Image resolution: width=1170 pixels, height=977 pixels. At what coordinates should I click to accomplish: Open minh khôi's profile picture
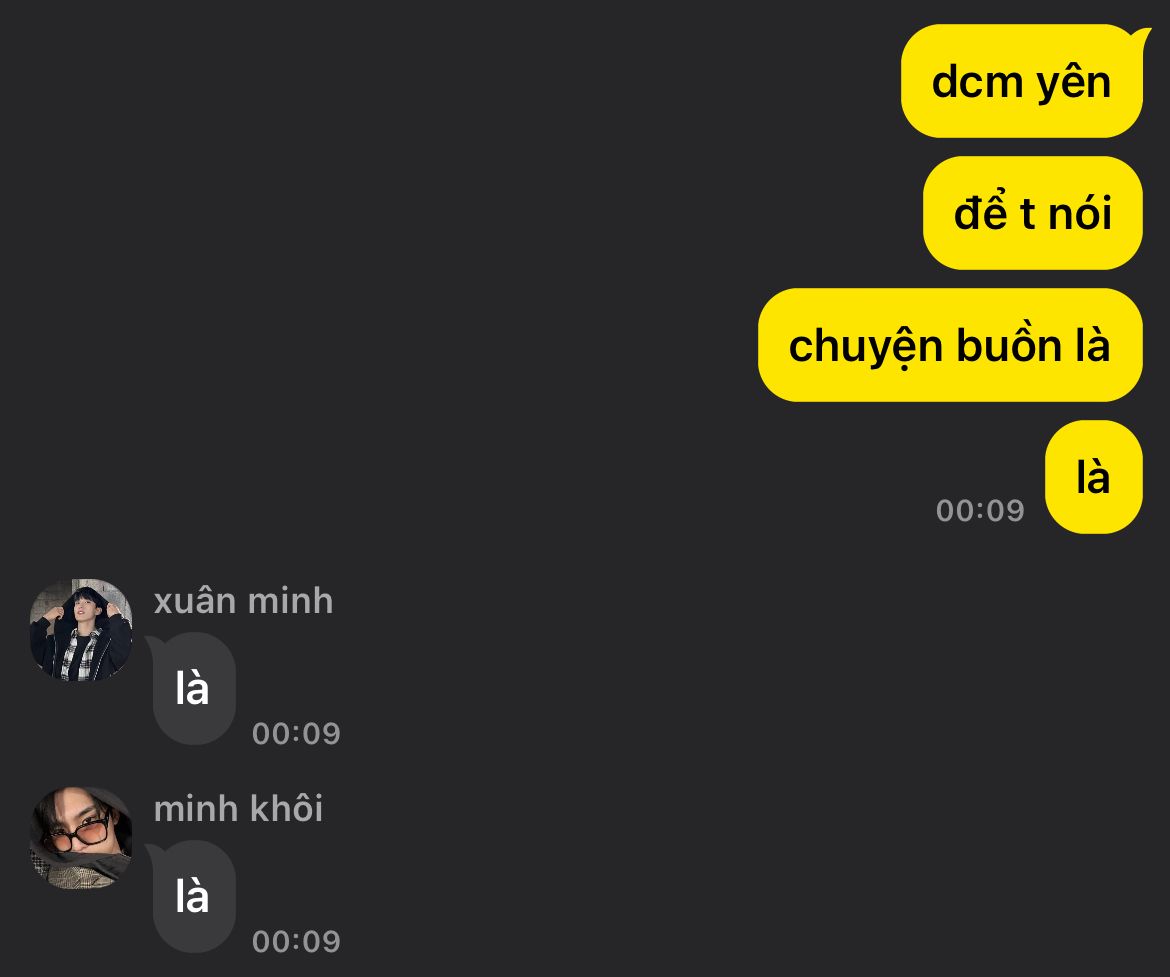point(81,837)
